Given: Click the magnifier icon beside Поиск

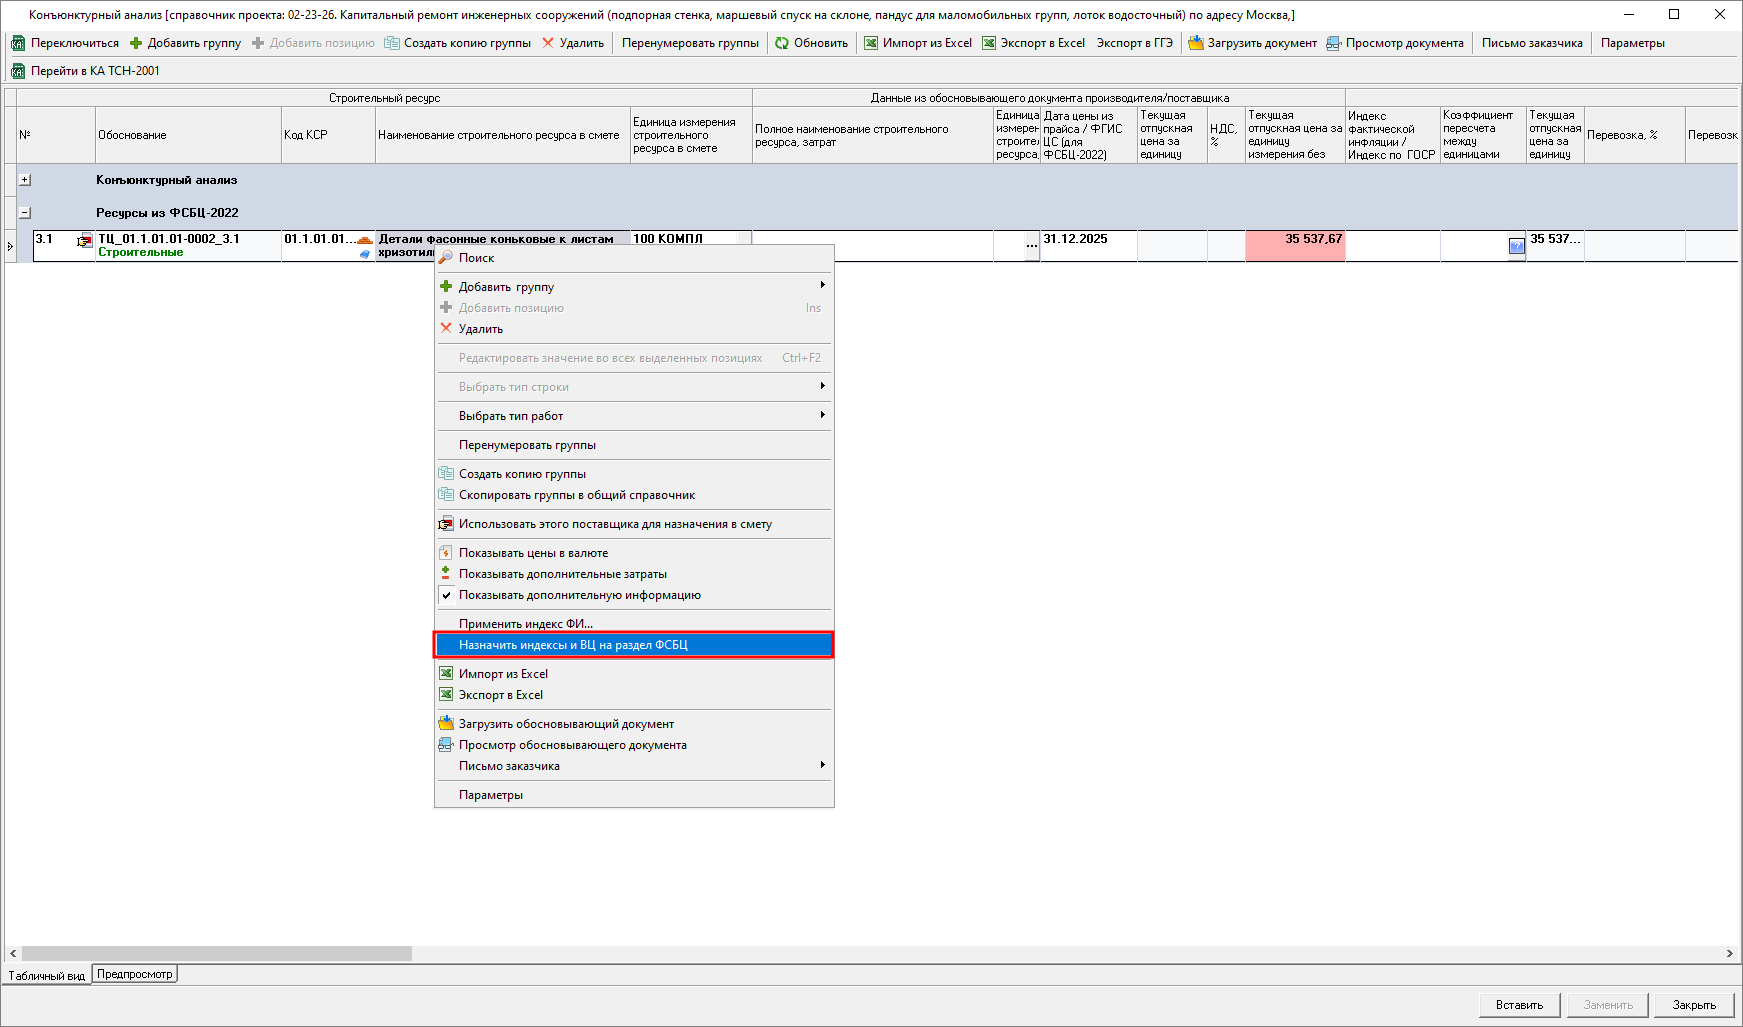Looking at the screenshot, I should [x=446, y=258].
